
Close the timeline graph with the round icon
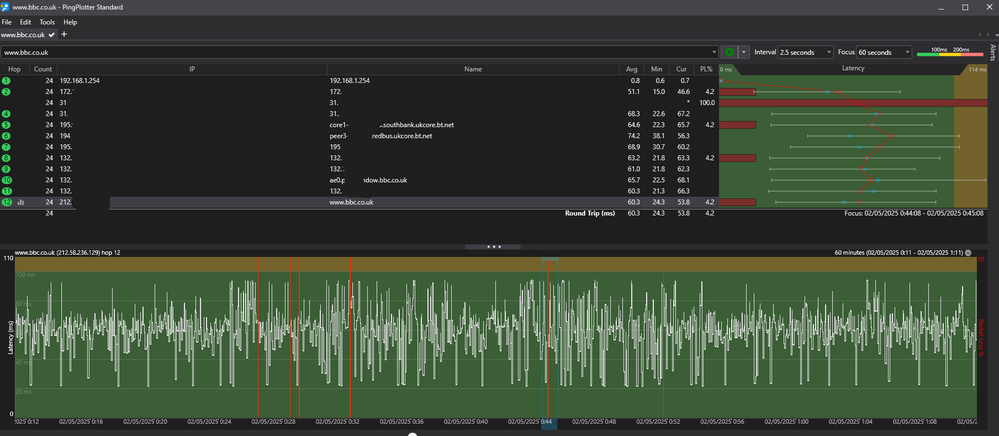(968, 253)
